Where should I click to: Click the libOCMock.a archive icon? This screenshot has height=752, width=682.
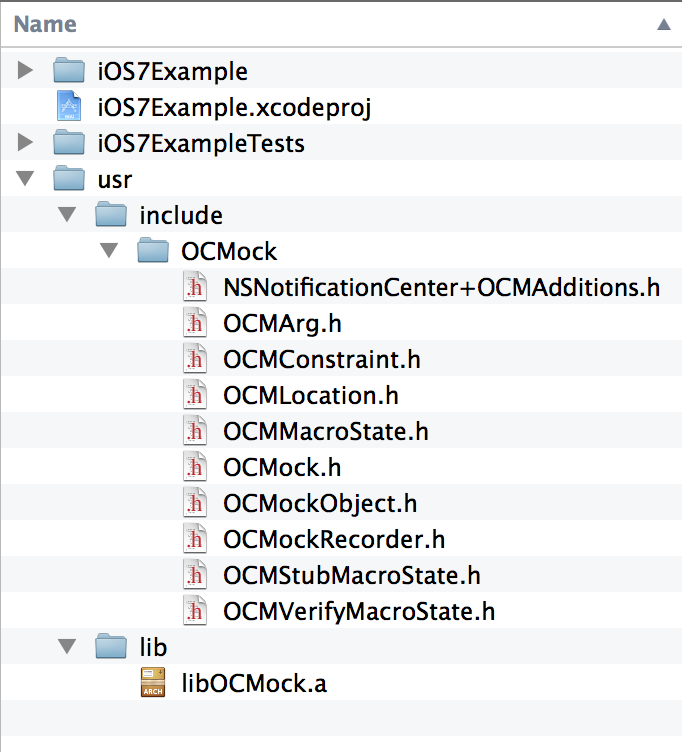(153, 682)
